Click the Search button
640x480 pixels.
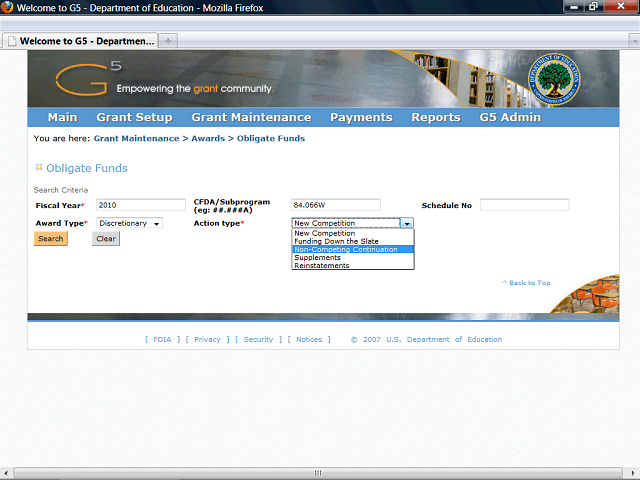[51, 239]
